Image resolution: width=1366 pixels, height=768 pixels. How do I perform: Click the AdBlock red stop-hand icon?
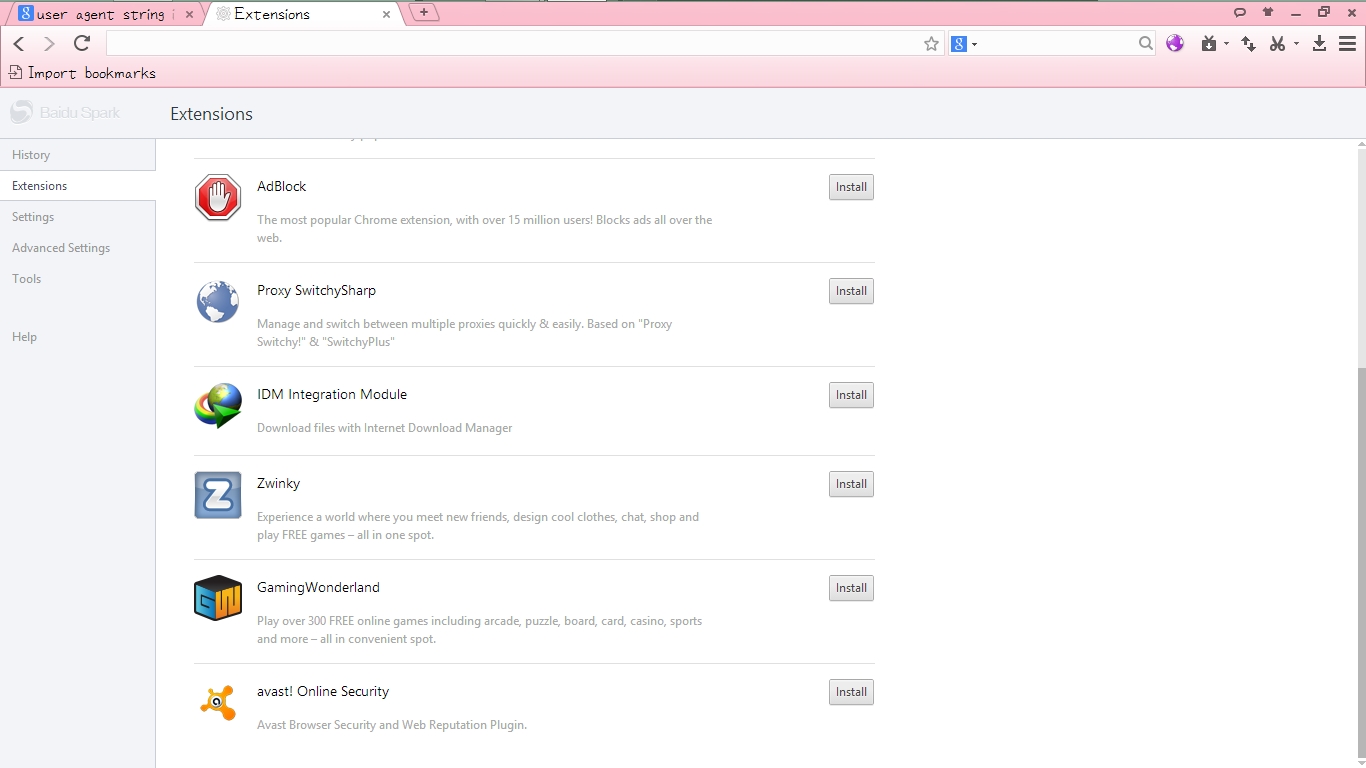(218, 198)
